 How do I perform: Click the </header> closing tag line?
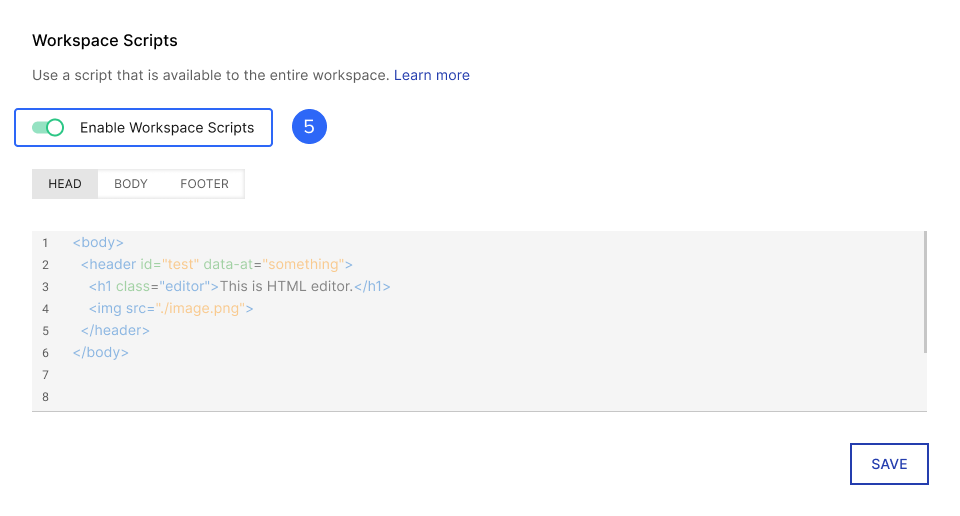pyautogui.click(x=115, y=331)
